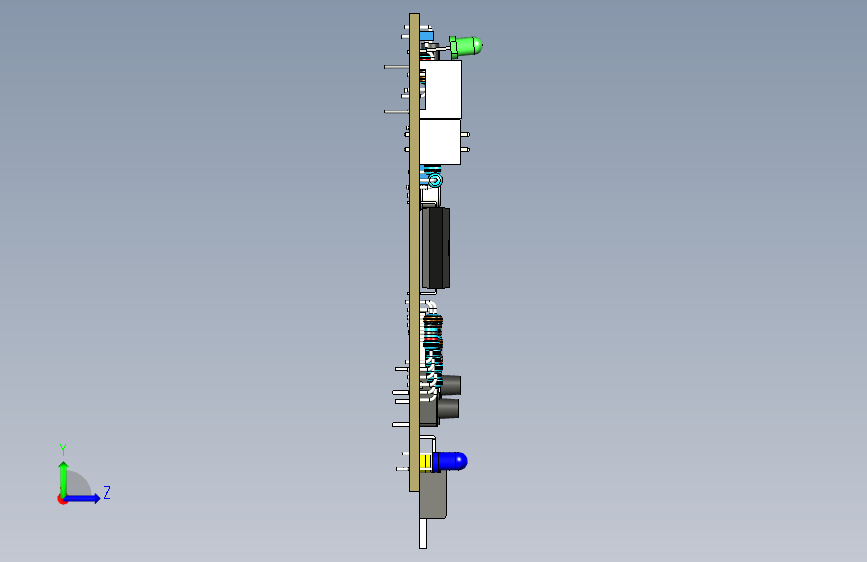Select the black IC chip component
This screenshot has height=562, width=867.
click(x=436, y=248)
